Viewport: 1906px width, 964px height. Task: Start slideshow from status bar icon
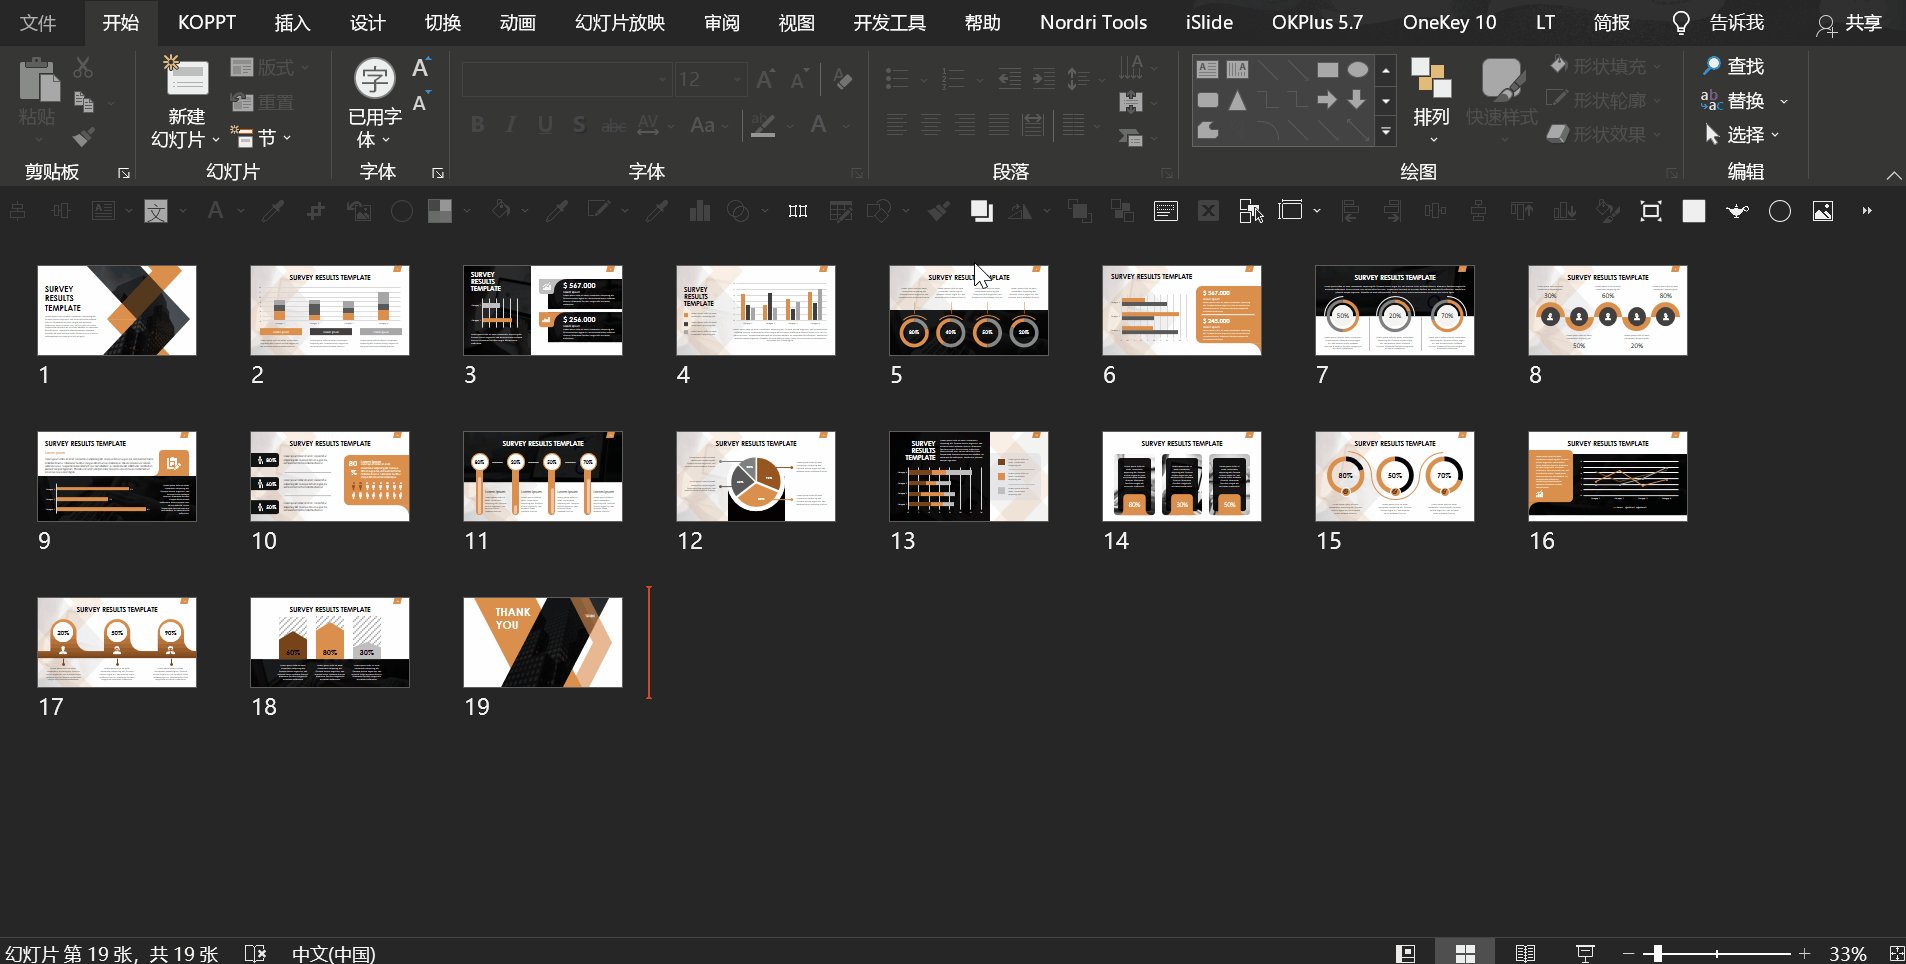(1585, 953)
